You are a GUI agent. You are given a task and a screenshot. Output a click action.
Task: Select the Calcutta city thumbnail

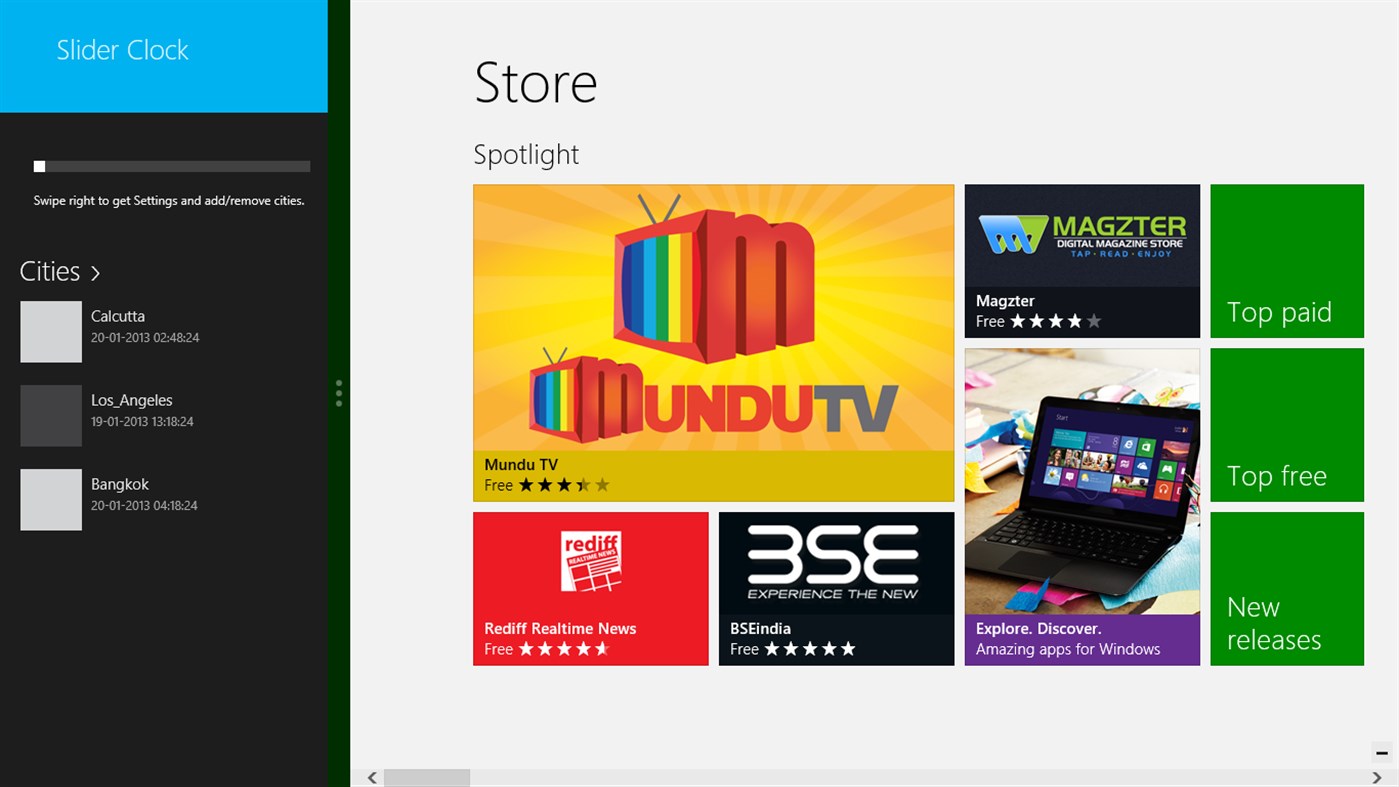click(51, 332)
